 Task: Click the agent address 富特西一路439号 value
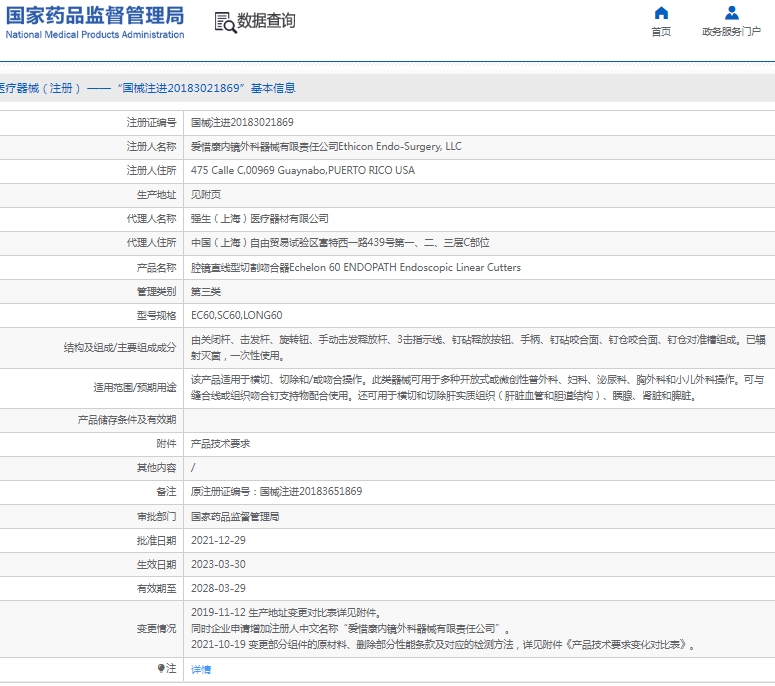pos(340,243)
